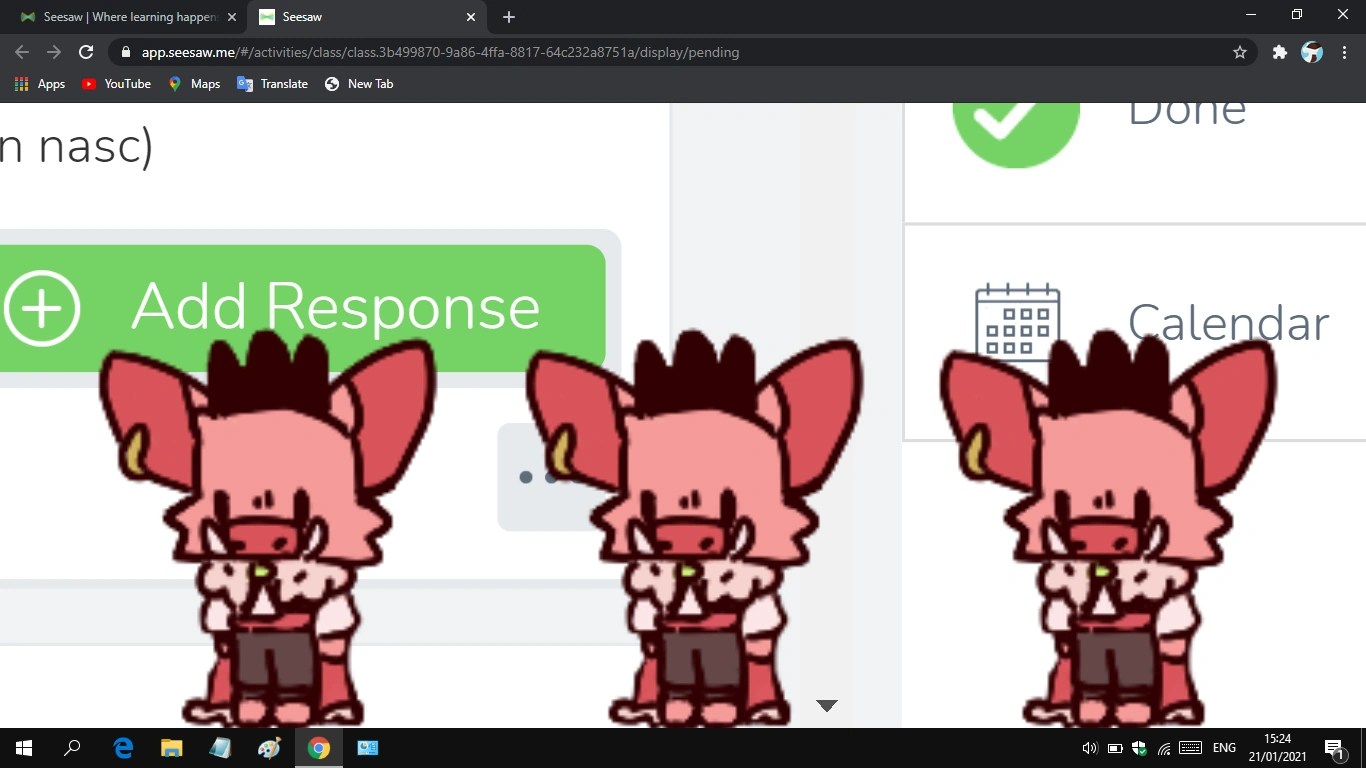Expand the small down arrow triangle
1366x768 pixels.
click(826, 705)
